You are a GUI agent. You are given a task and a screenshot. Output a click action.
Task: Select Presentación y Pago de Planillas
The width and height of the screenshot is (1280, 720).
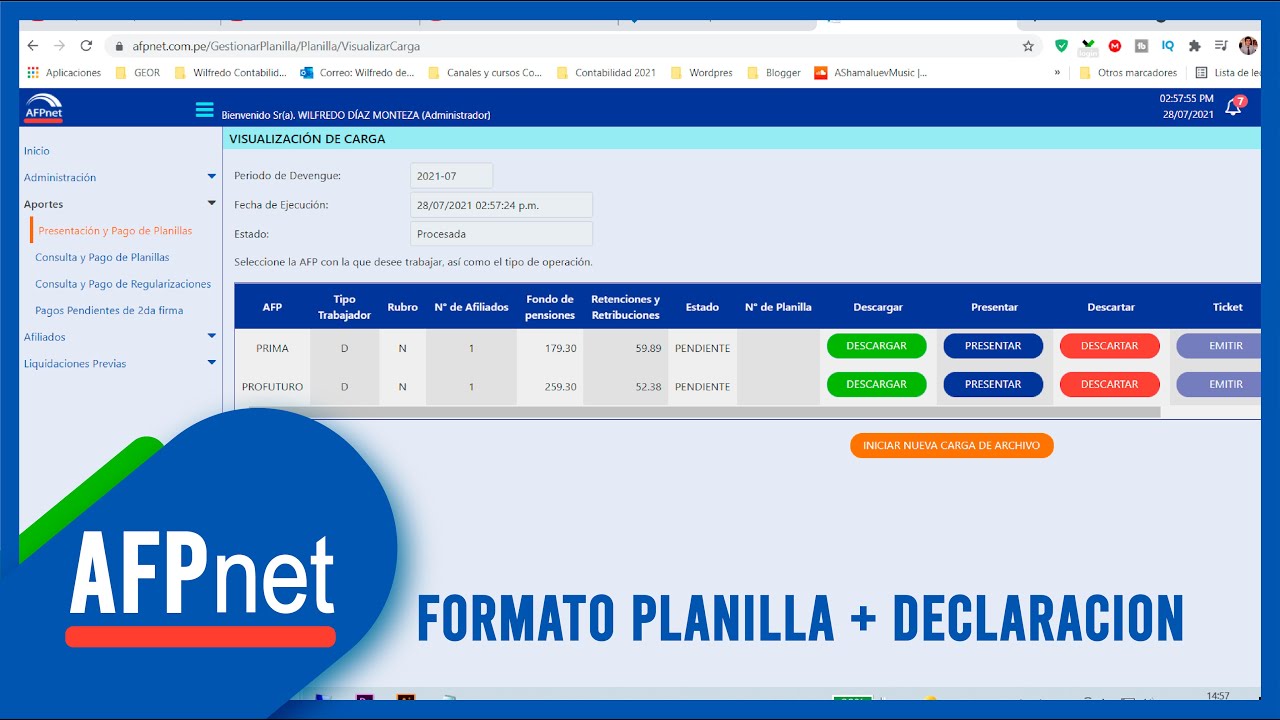pyautogui.click(x=115, y=231)
